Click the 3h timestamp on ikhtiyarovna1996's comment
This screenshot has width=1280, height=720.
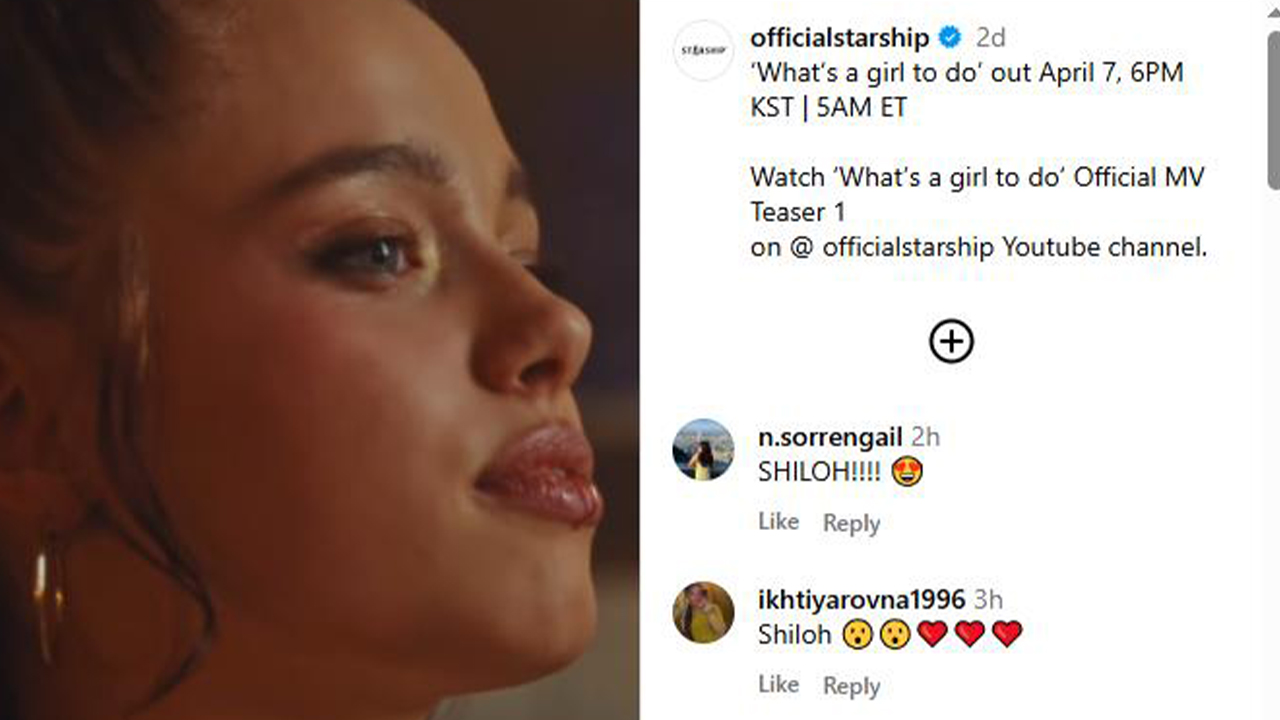(988, 600)
